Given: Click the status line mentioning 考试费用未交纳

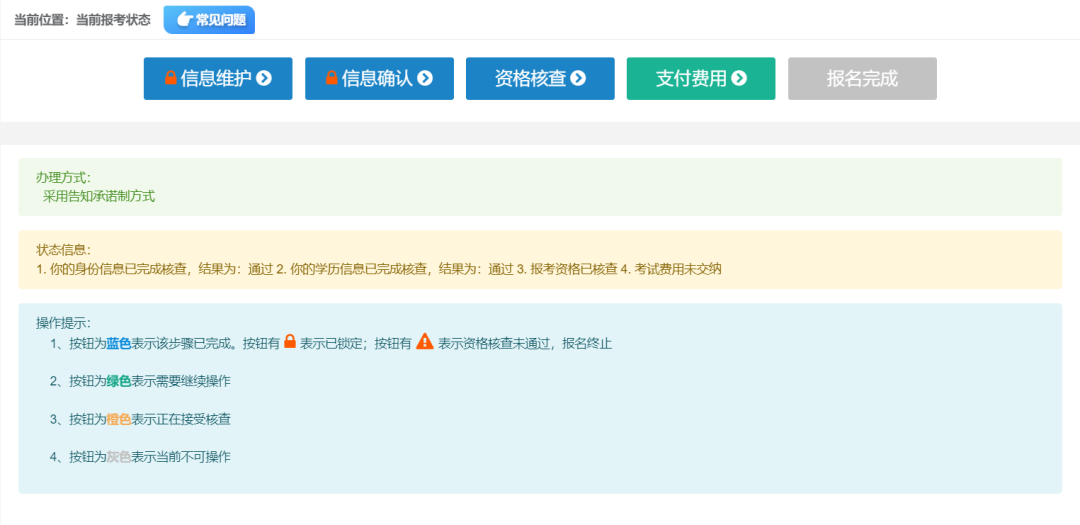Looking at the screenshot, I should 378,269.
